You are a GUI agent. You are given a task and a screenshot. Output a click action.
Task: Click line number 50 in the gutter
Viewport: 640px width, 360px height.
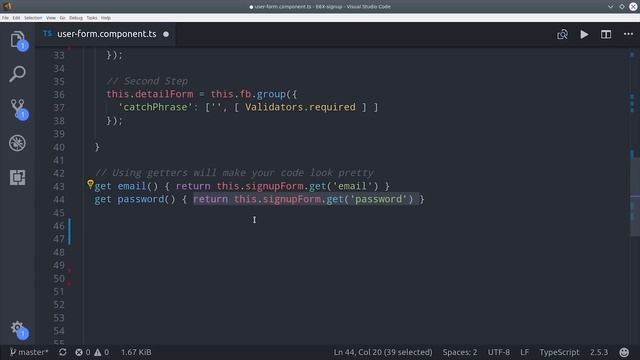point(59,278)
